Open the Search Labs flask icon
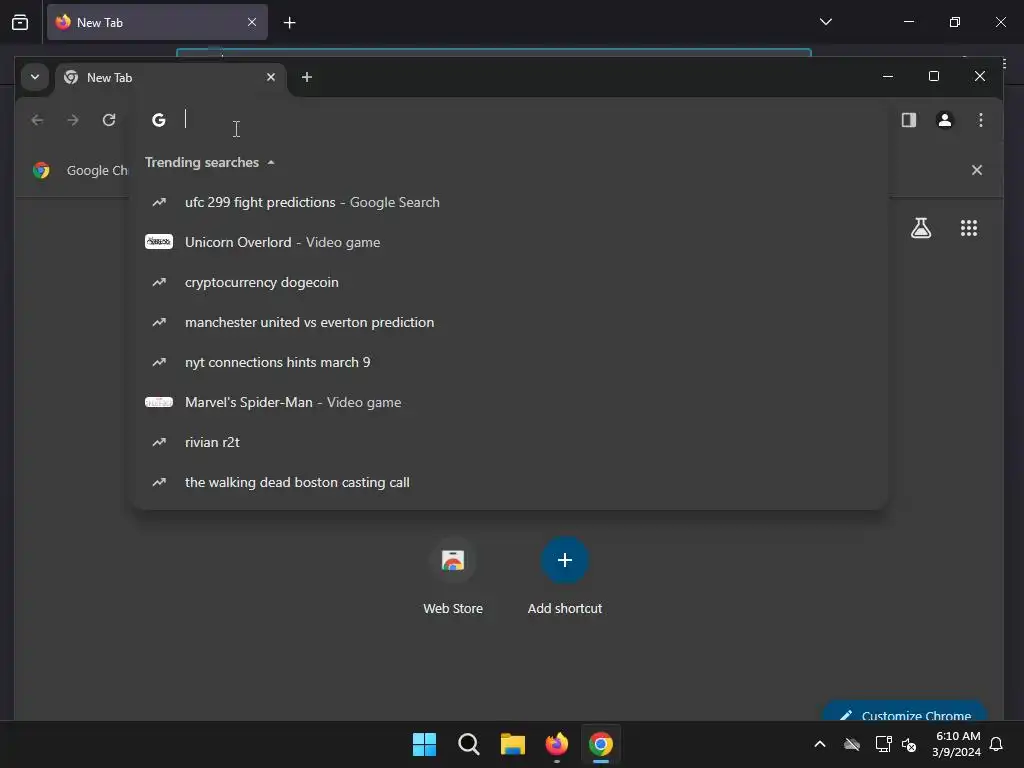Viewport: 1024px width, 768px height. [x=921, y=228]
